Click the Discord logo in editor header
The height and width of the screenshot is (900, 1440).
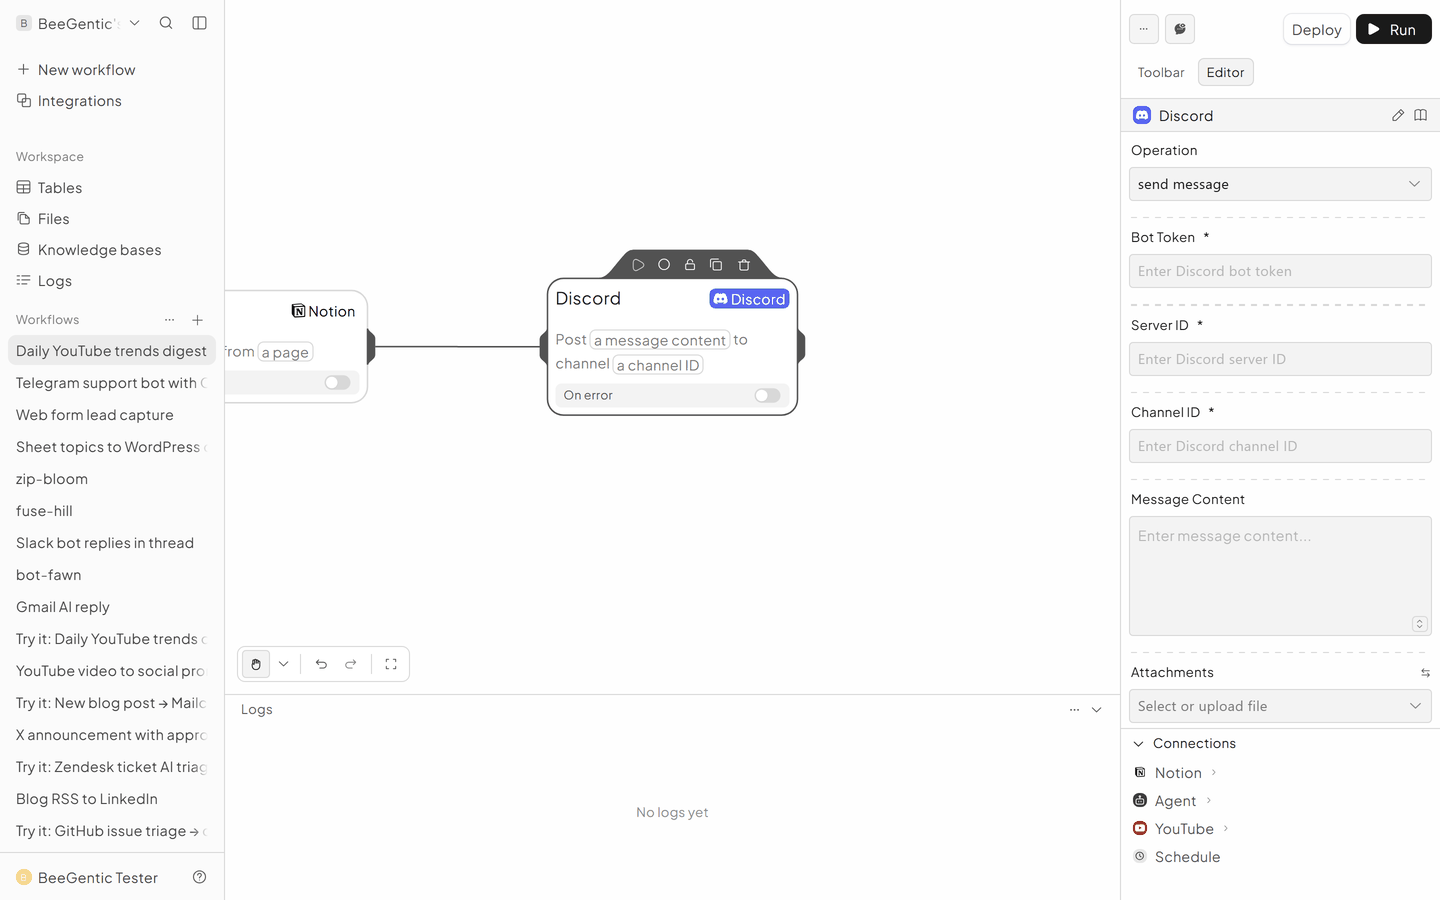(x=1142, y=115)
